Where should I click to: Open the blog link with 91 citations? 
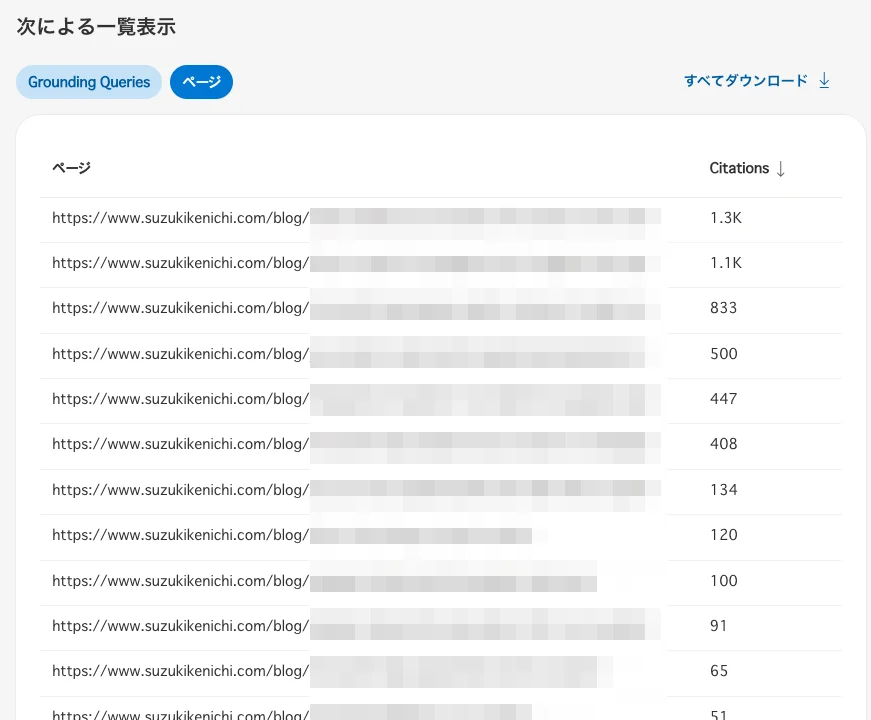coord(180,626)
